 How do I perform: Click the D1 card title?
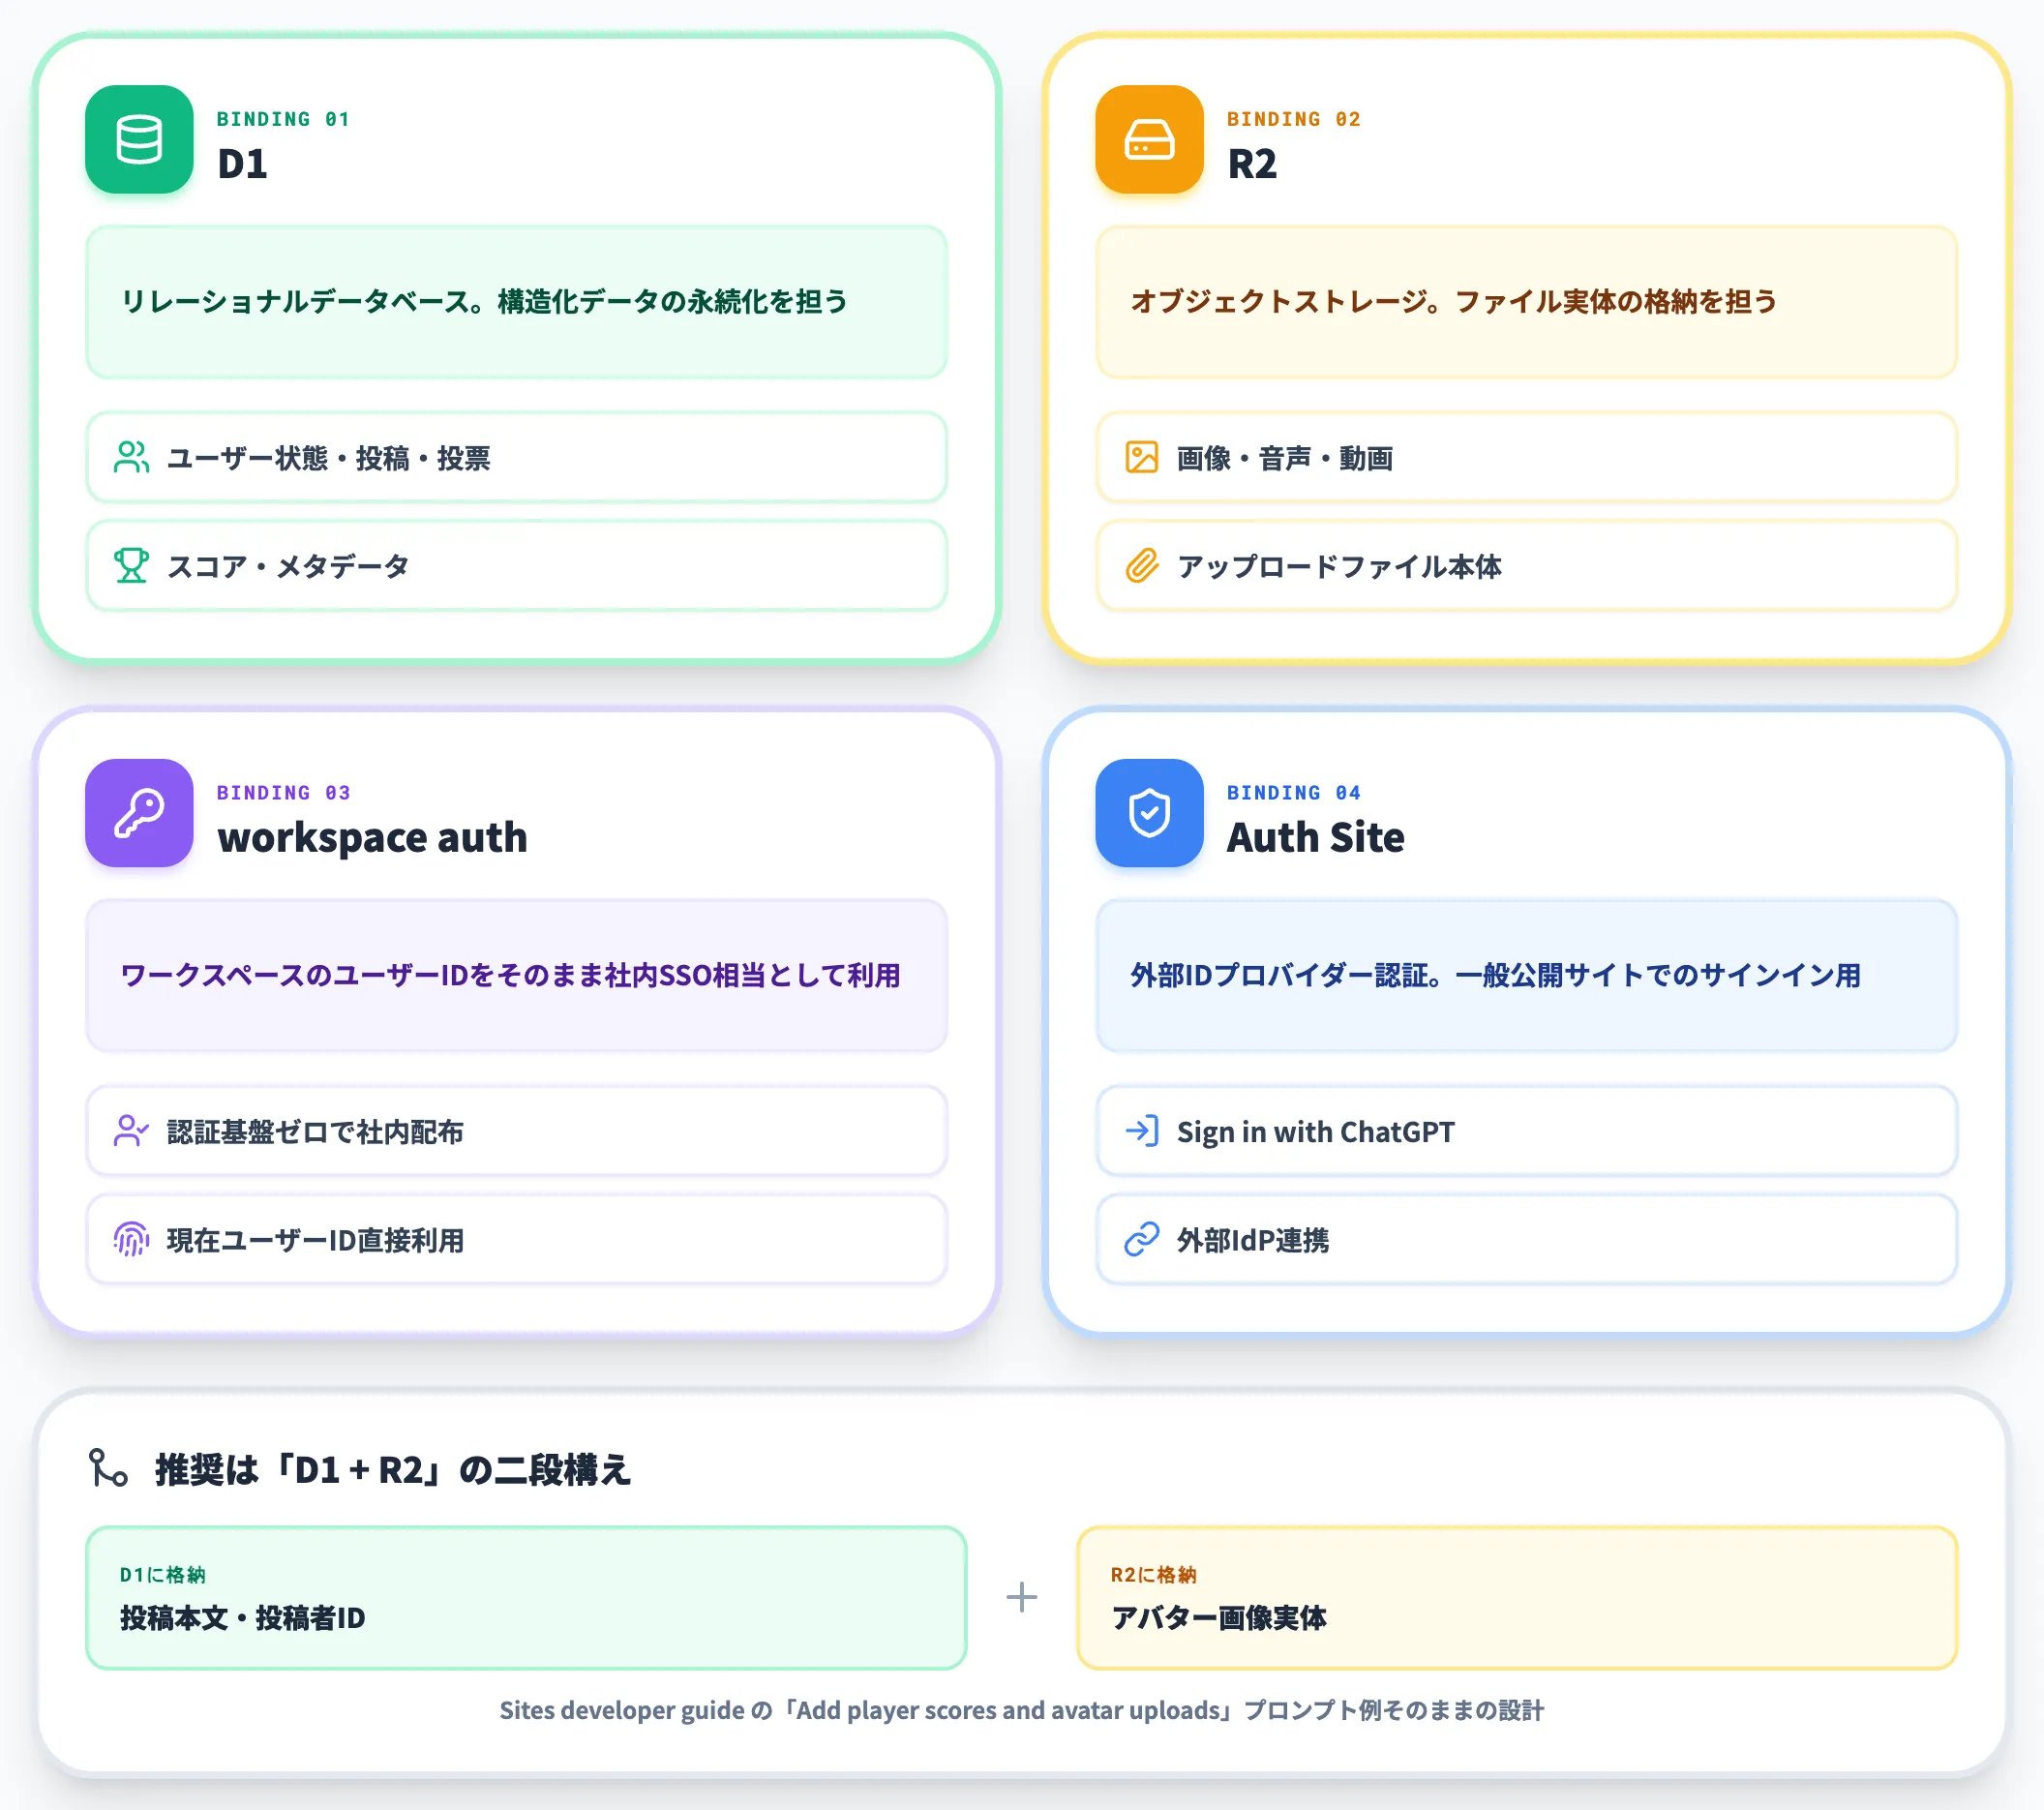point(243,164)
